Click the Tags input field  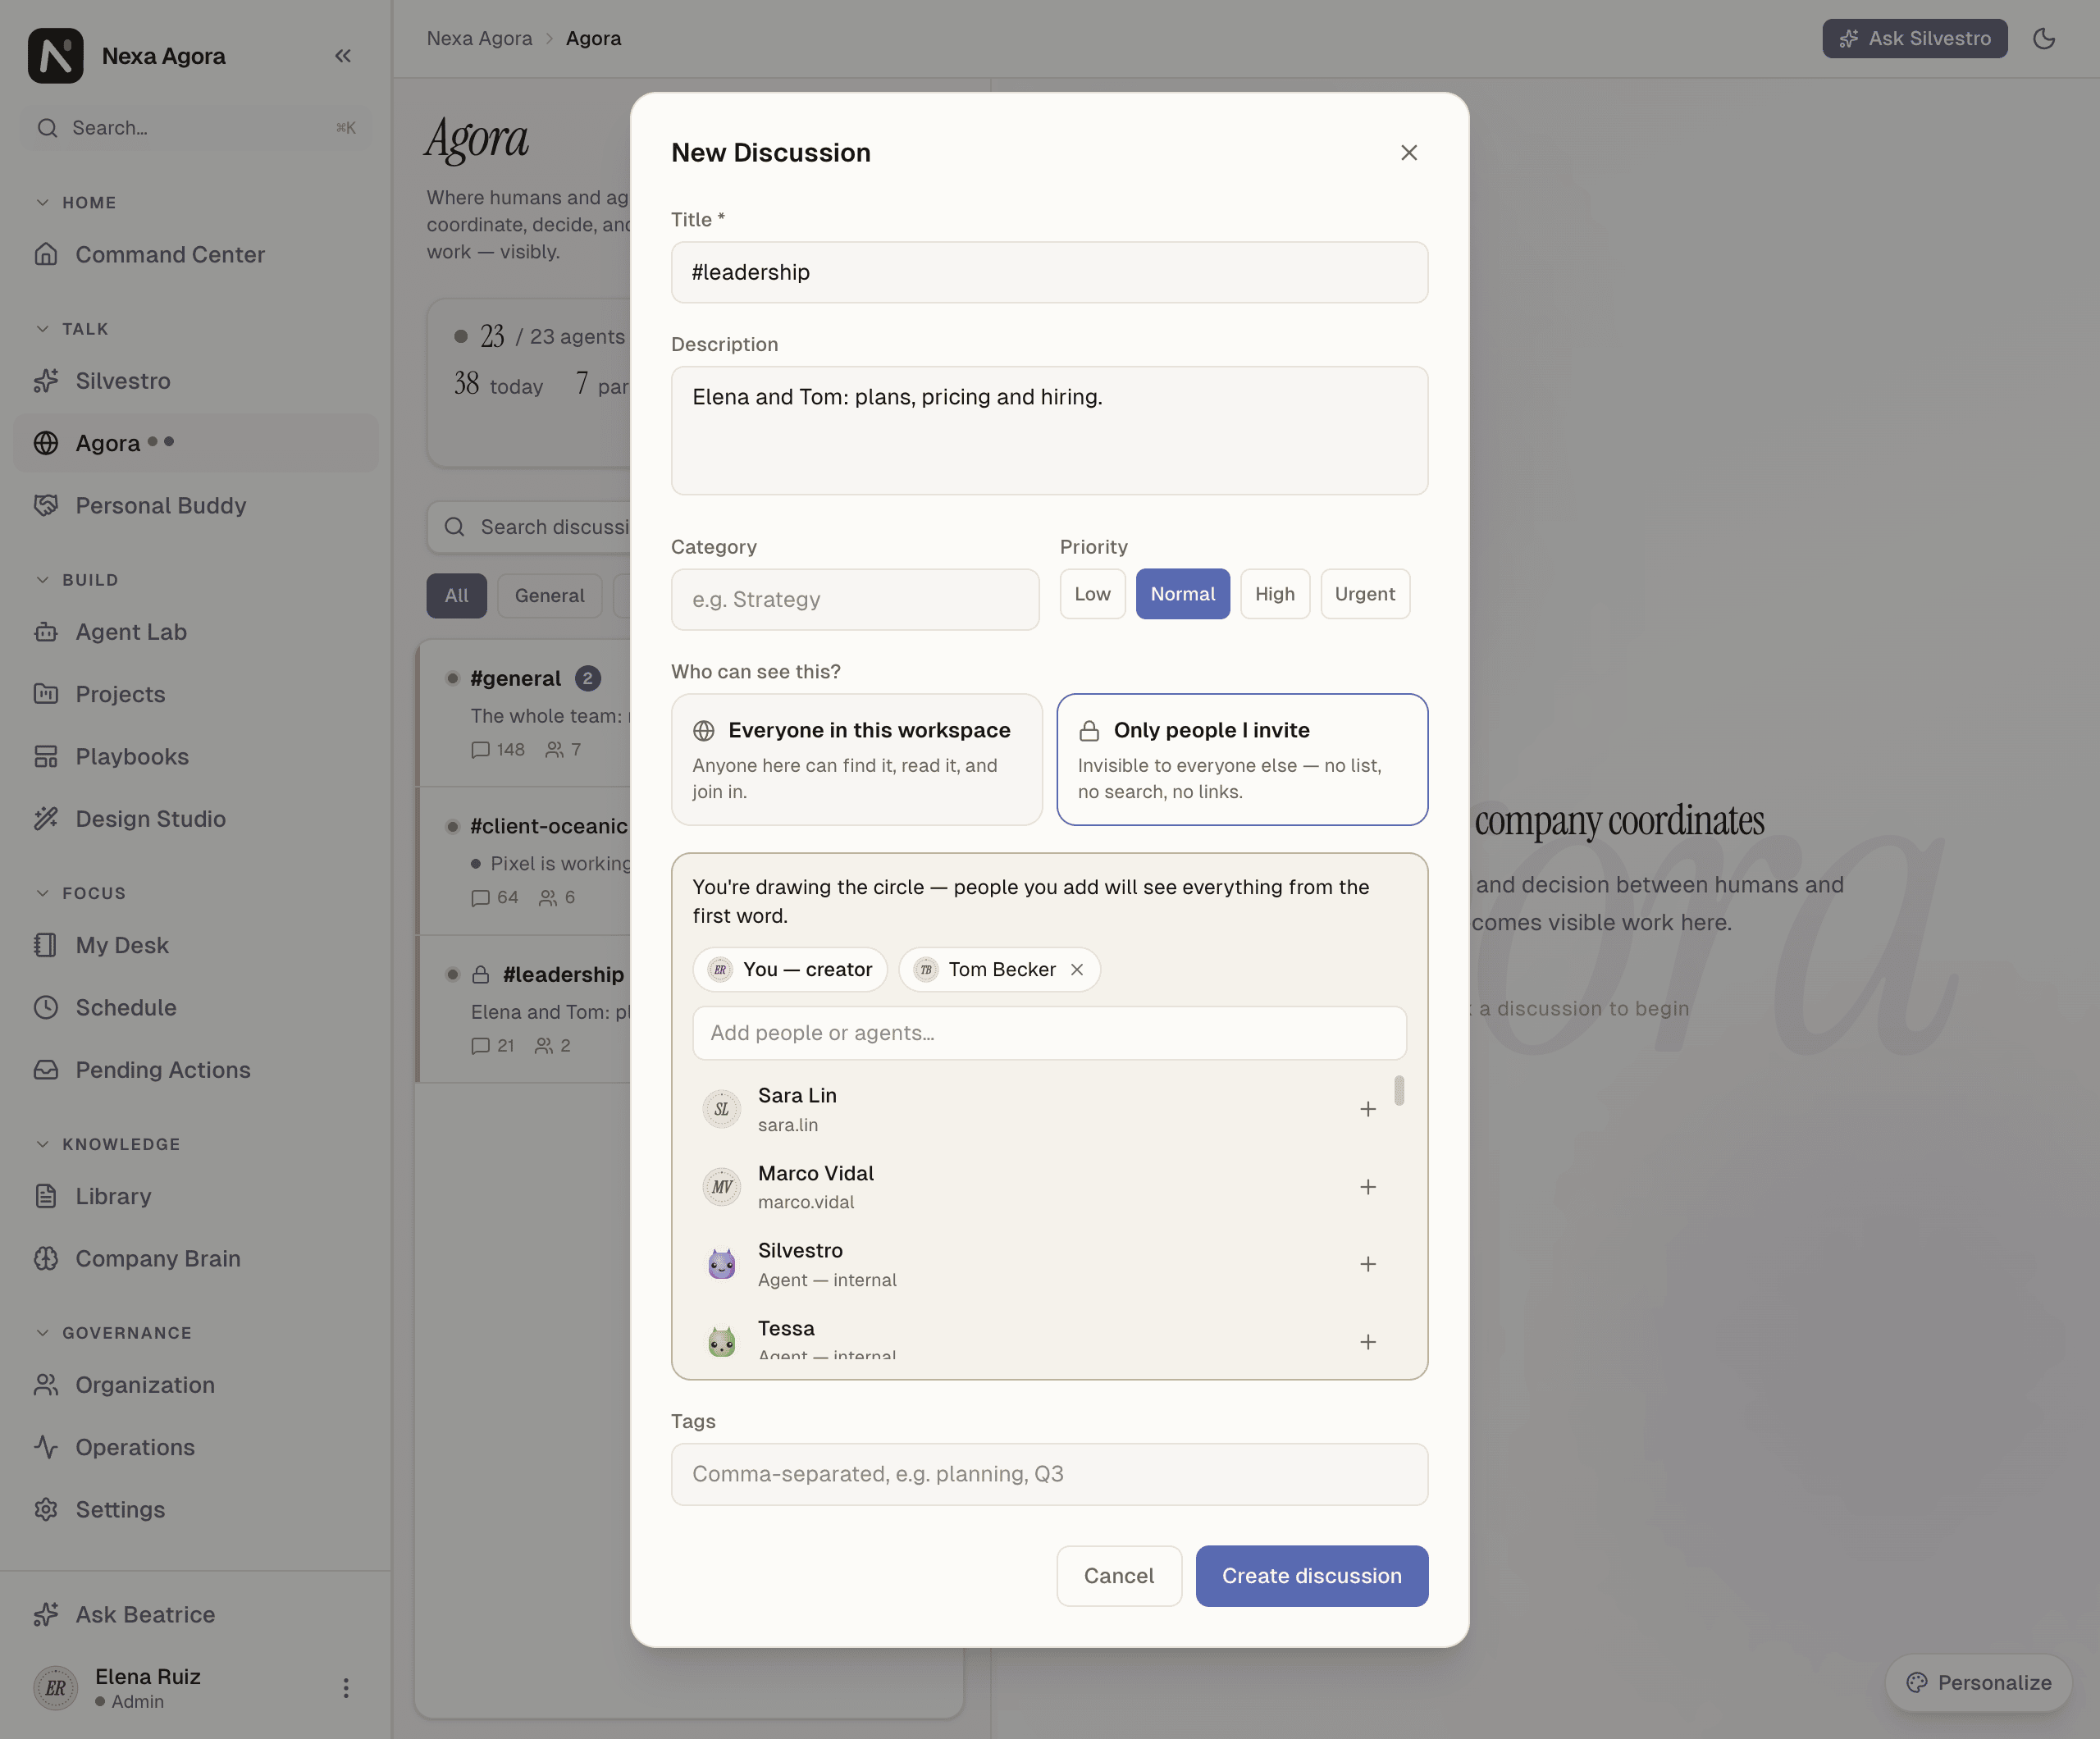click(1049, 1474)
